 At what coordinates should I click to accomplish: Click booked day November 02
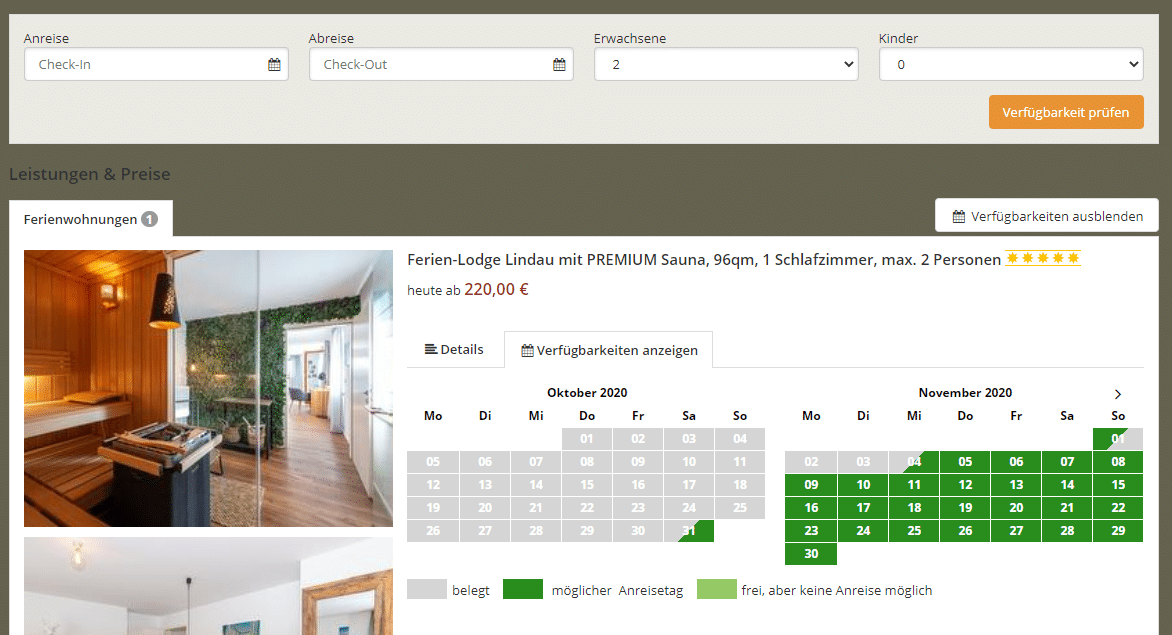click(x=811, y=462)
